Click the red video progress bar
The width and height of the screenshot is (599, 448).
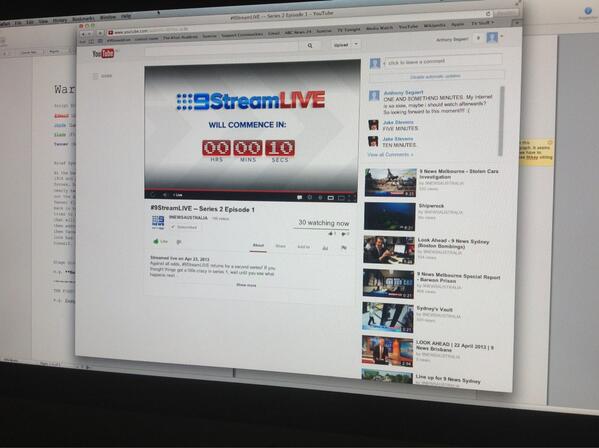point(251,190)
